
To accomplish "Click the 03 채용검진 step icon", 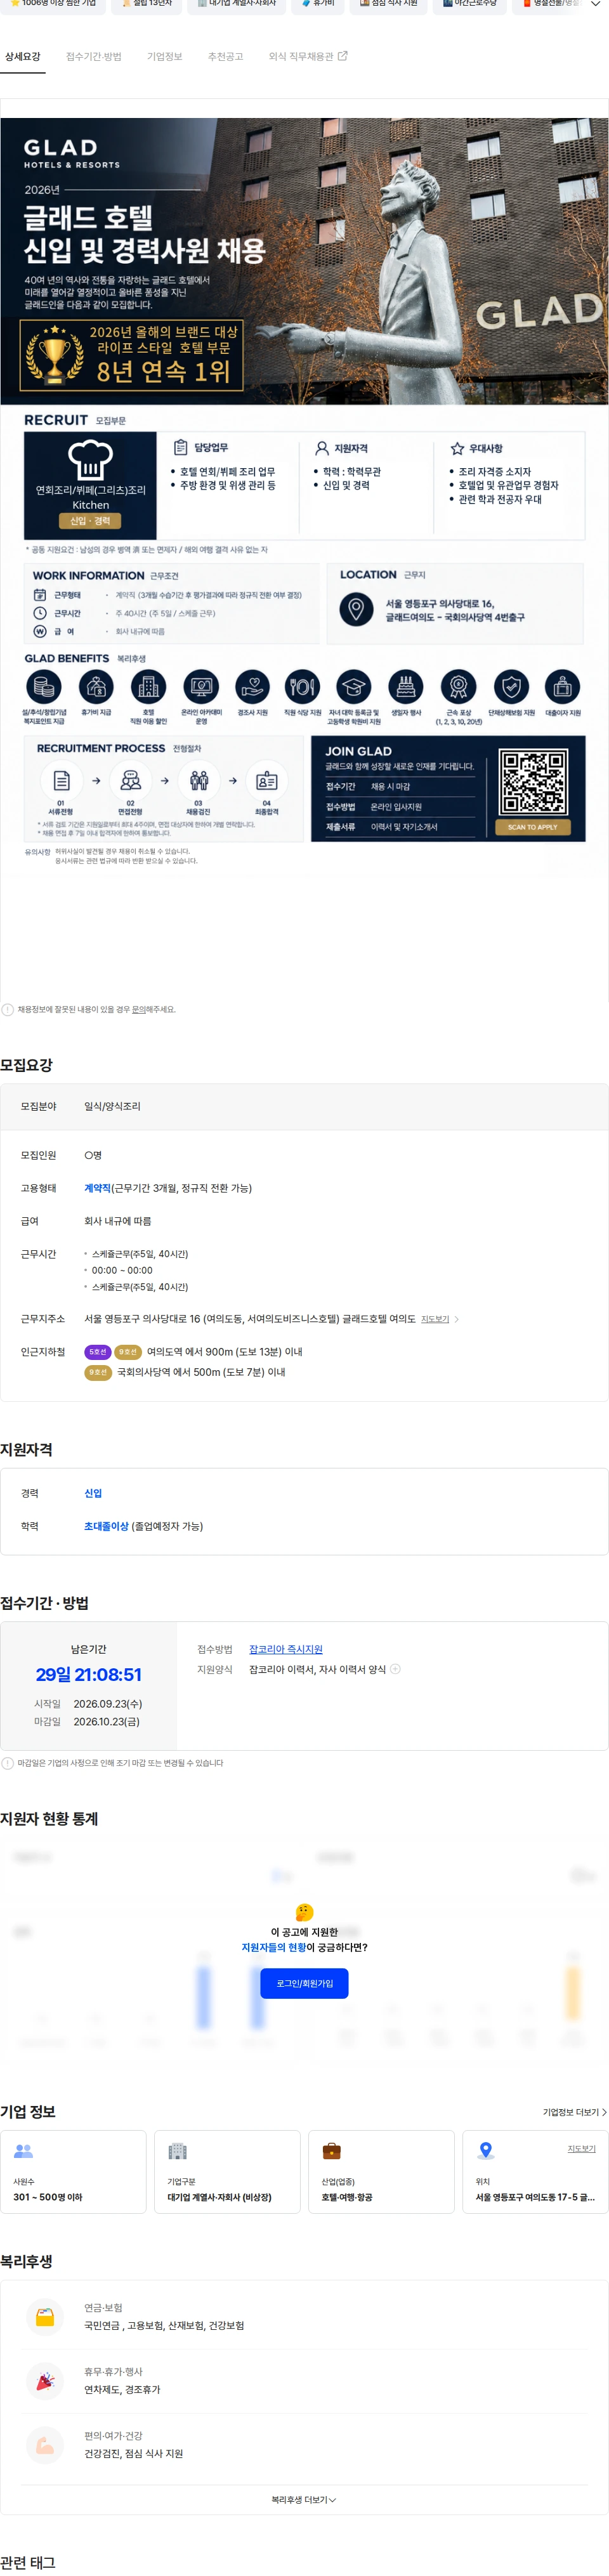I will click(x=198, y=780).
